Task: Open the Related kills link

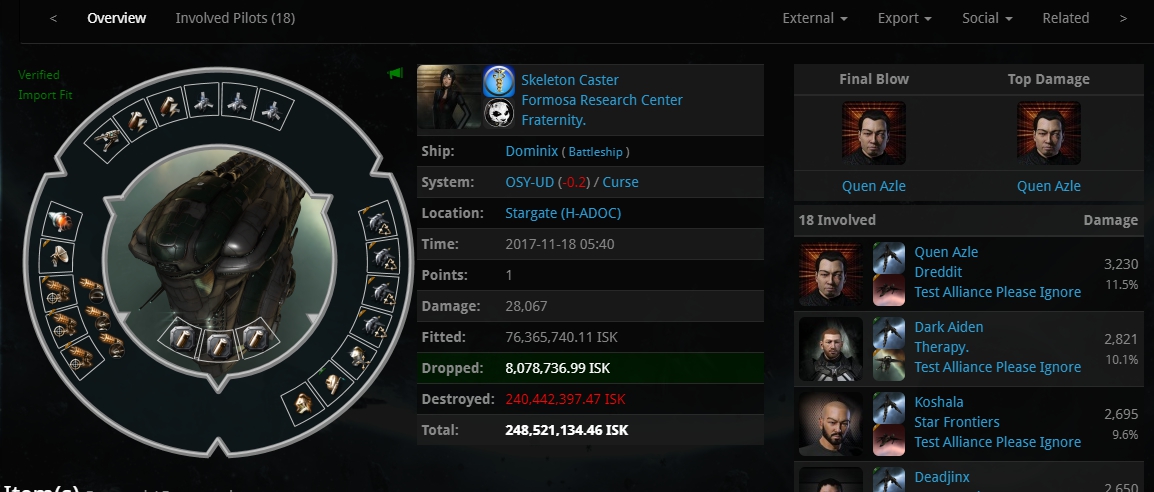Action: [x=1066, y=18]
